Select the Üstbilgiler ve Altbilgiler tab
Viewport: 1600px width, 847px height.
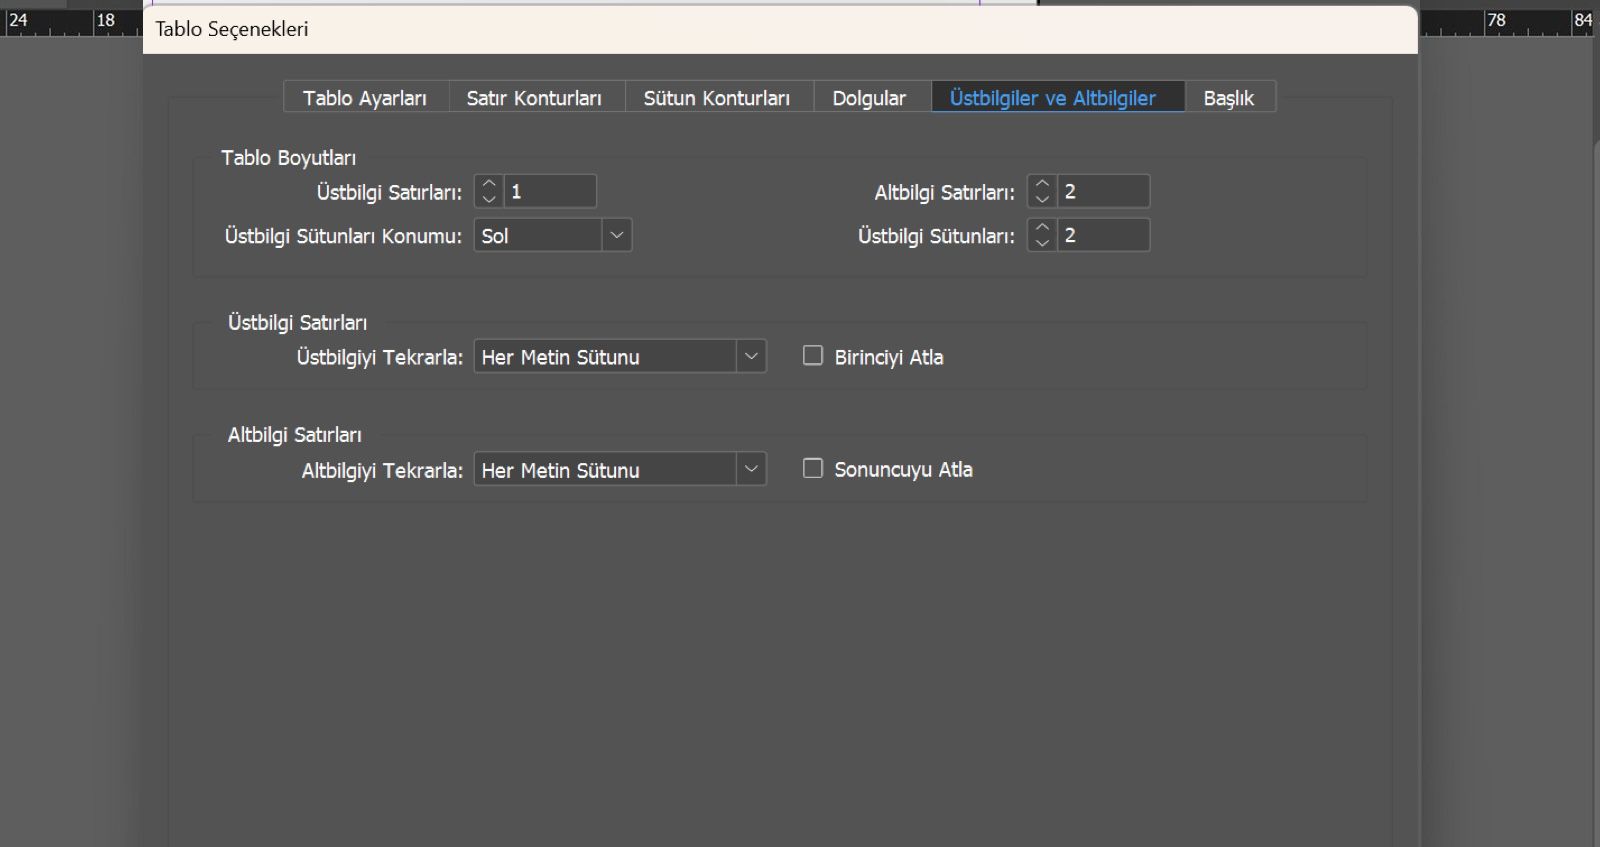(1053, 97)
